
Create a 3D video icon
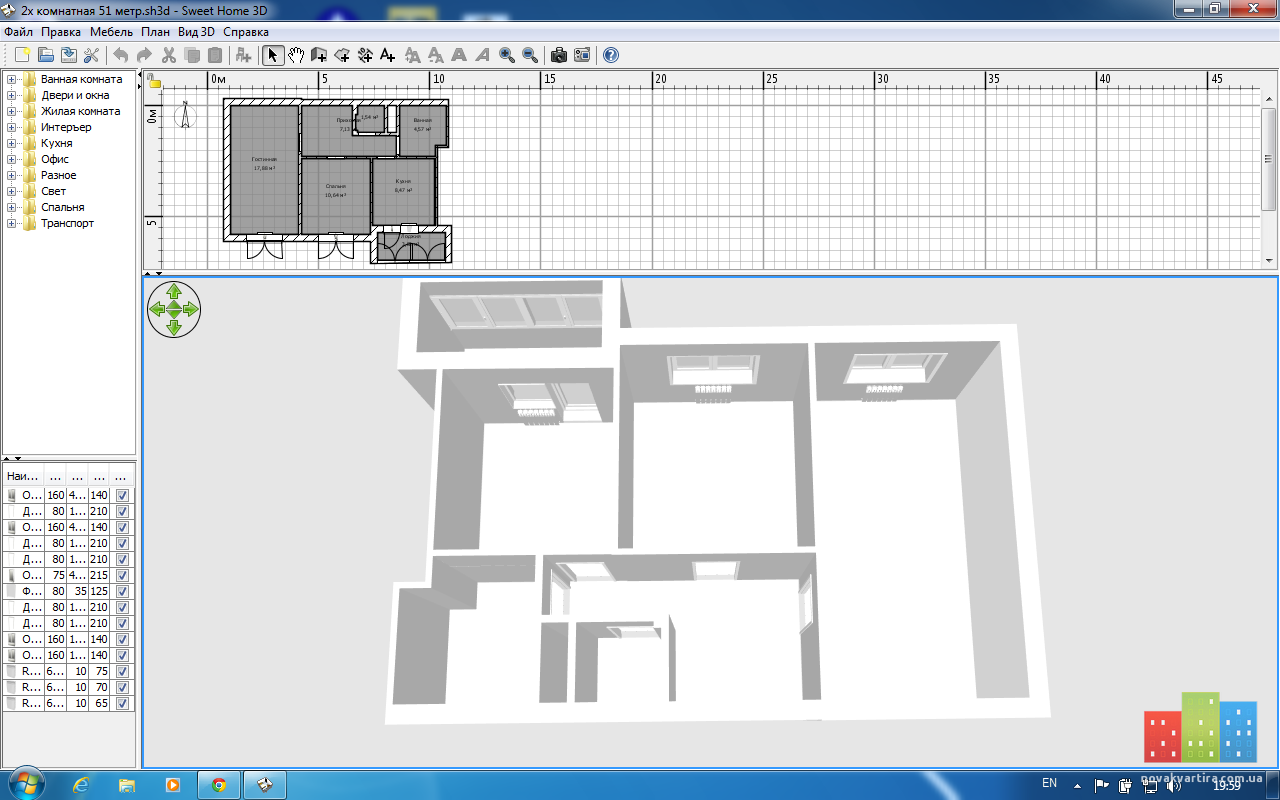tap(582, 55)
